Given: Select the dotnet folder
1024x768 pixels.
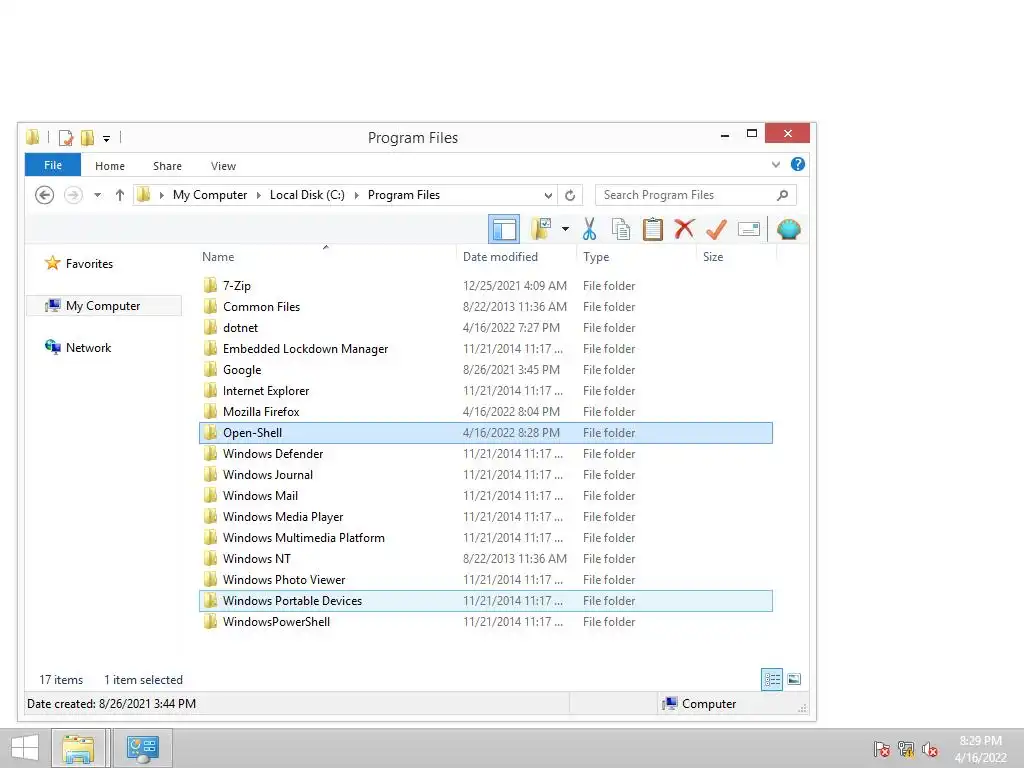Looking at the screenshot, I should [486, 328].
